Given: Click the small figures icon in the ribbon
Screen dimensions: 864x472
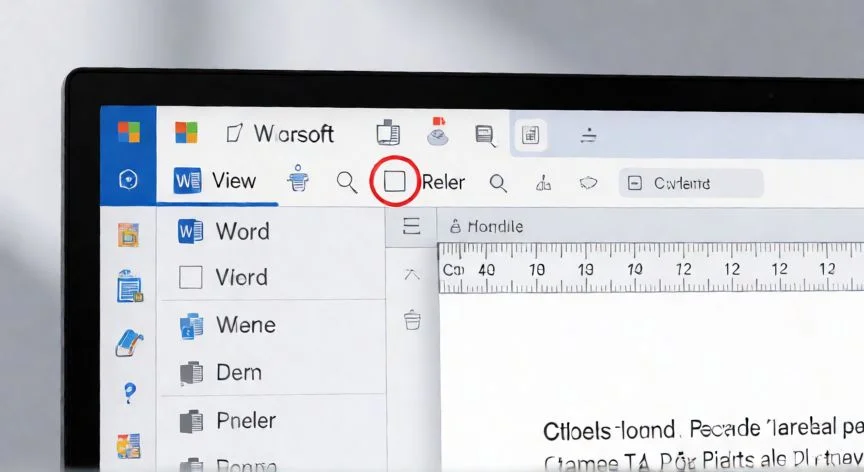Looking at the screenshot, I should coord(543,183).
